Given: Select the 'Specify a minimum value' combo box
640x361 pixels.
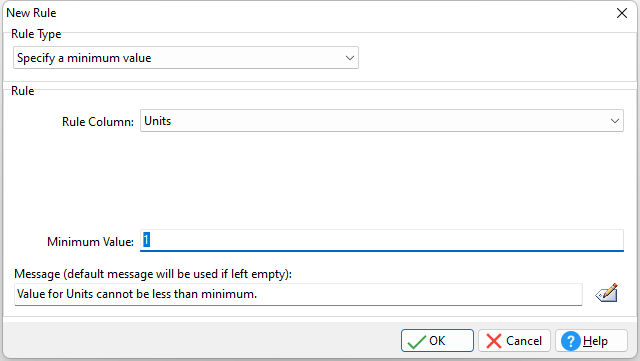Looking at the screenshot, I should coord(186,58).
